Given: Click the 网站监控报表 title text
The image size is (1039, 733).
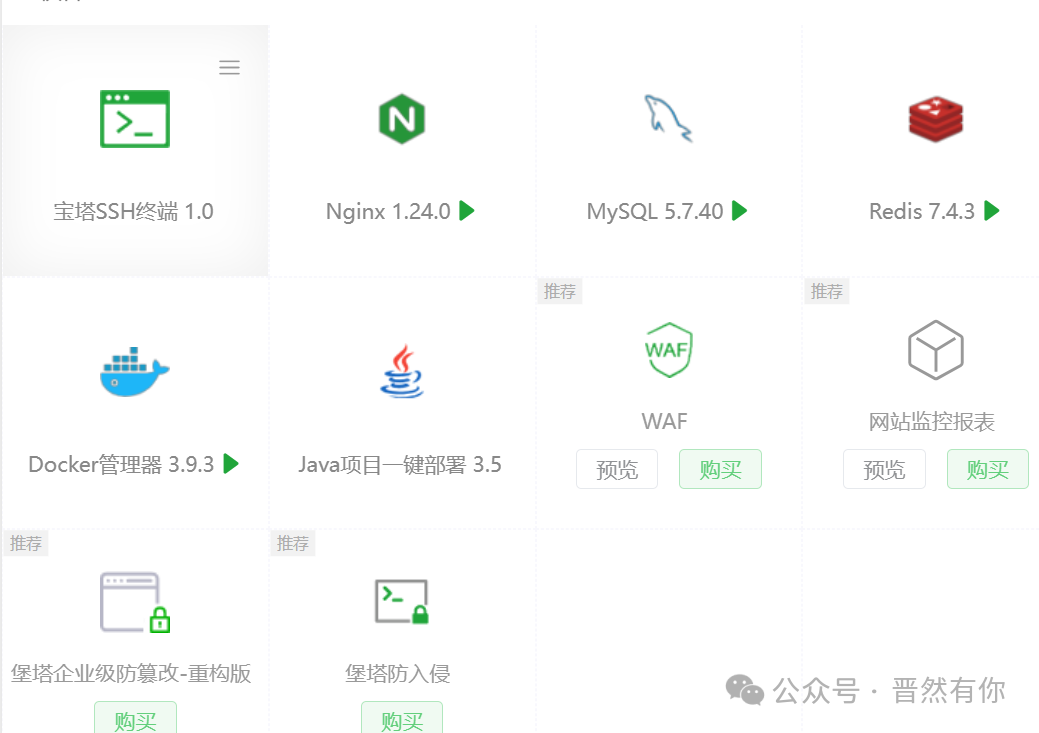Looking at the screenshot, I should (932, 422).
